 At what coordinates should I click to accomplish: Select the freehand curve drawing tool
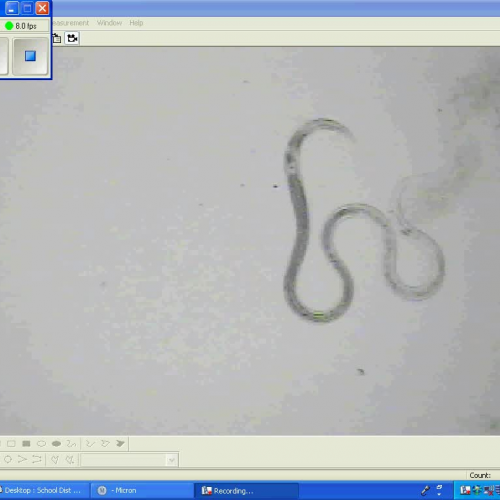[x=71, y=444]
